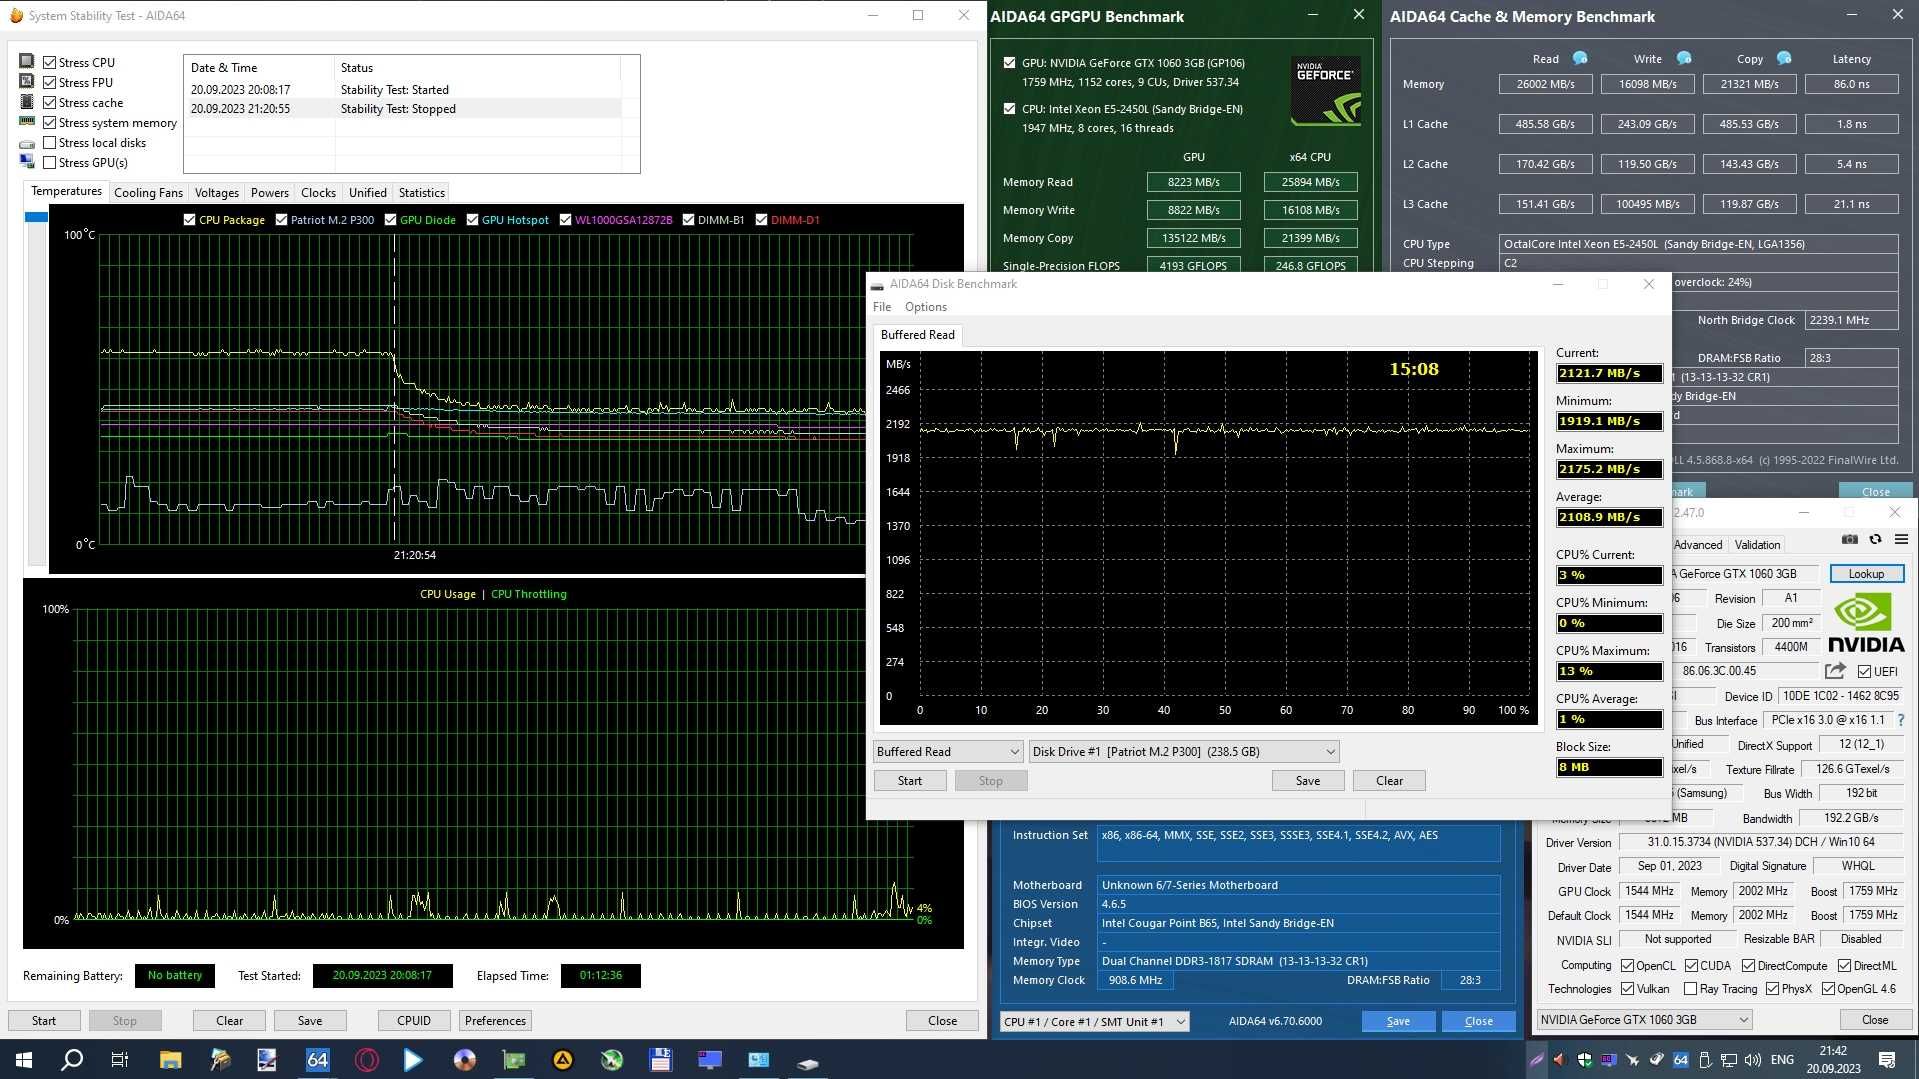This screenshot has height=1079, width=1919.
Task: Open Windows taskbar search
Action: [72, 1060]
